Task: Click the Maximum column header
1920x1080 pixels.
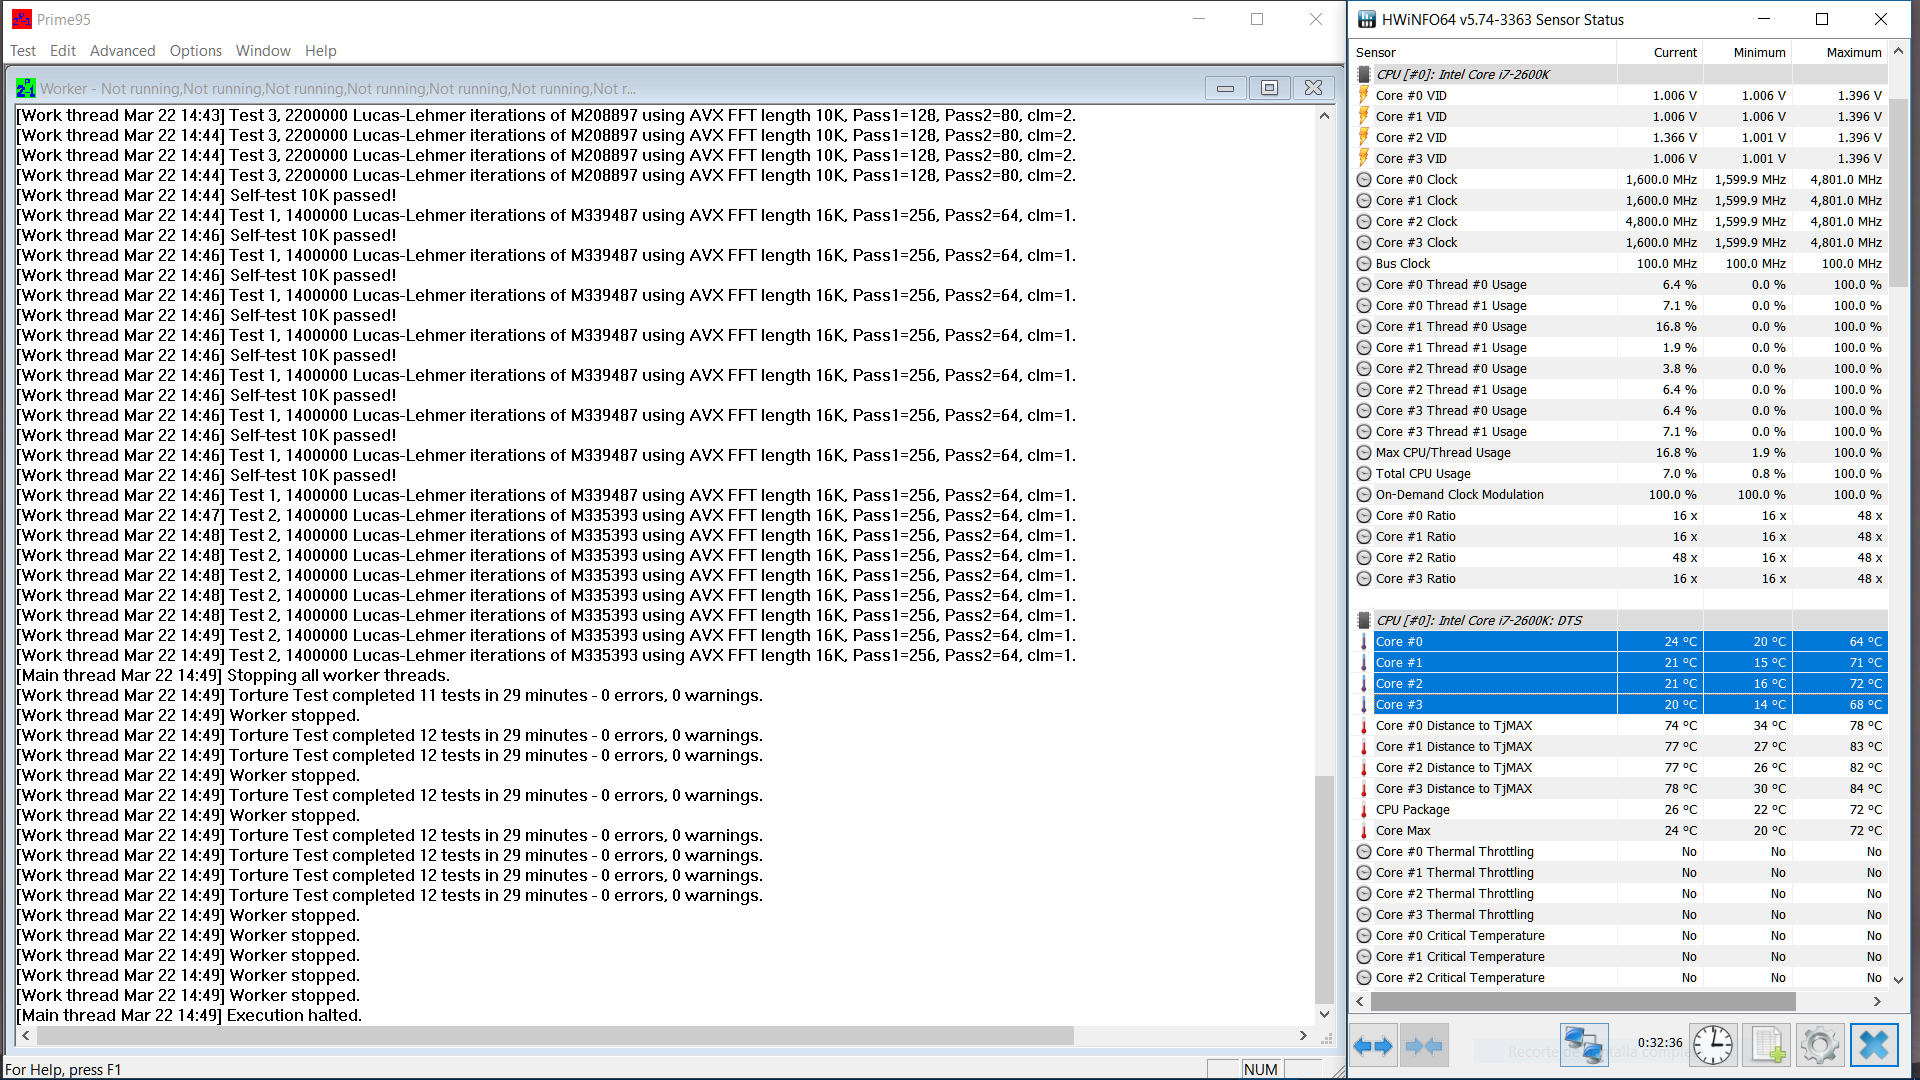Action: pos(1853,52)
